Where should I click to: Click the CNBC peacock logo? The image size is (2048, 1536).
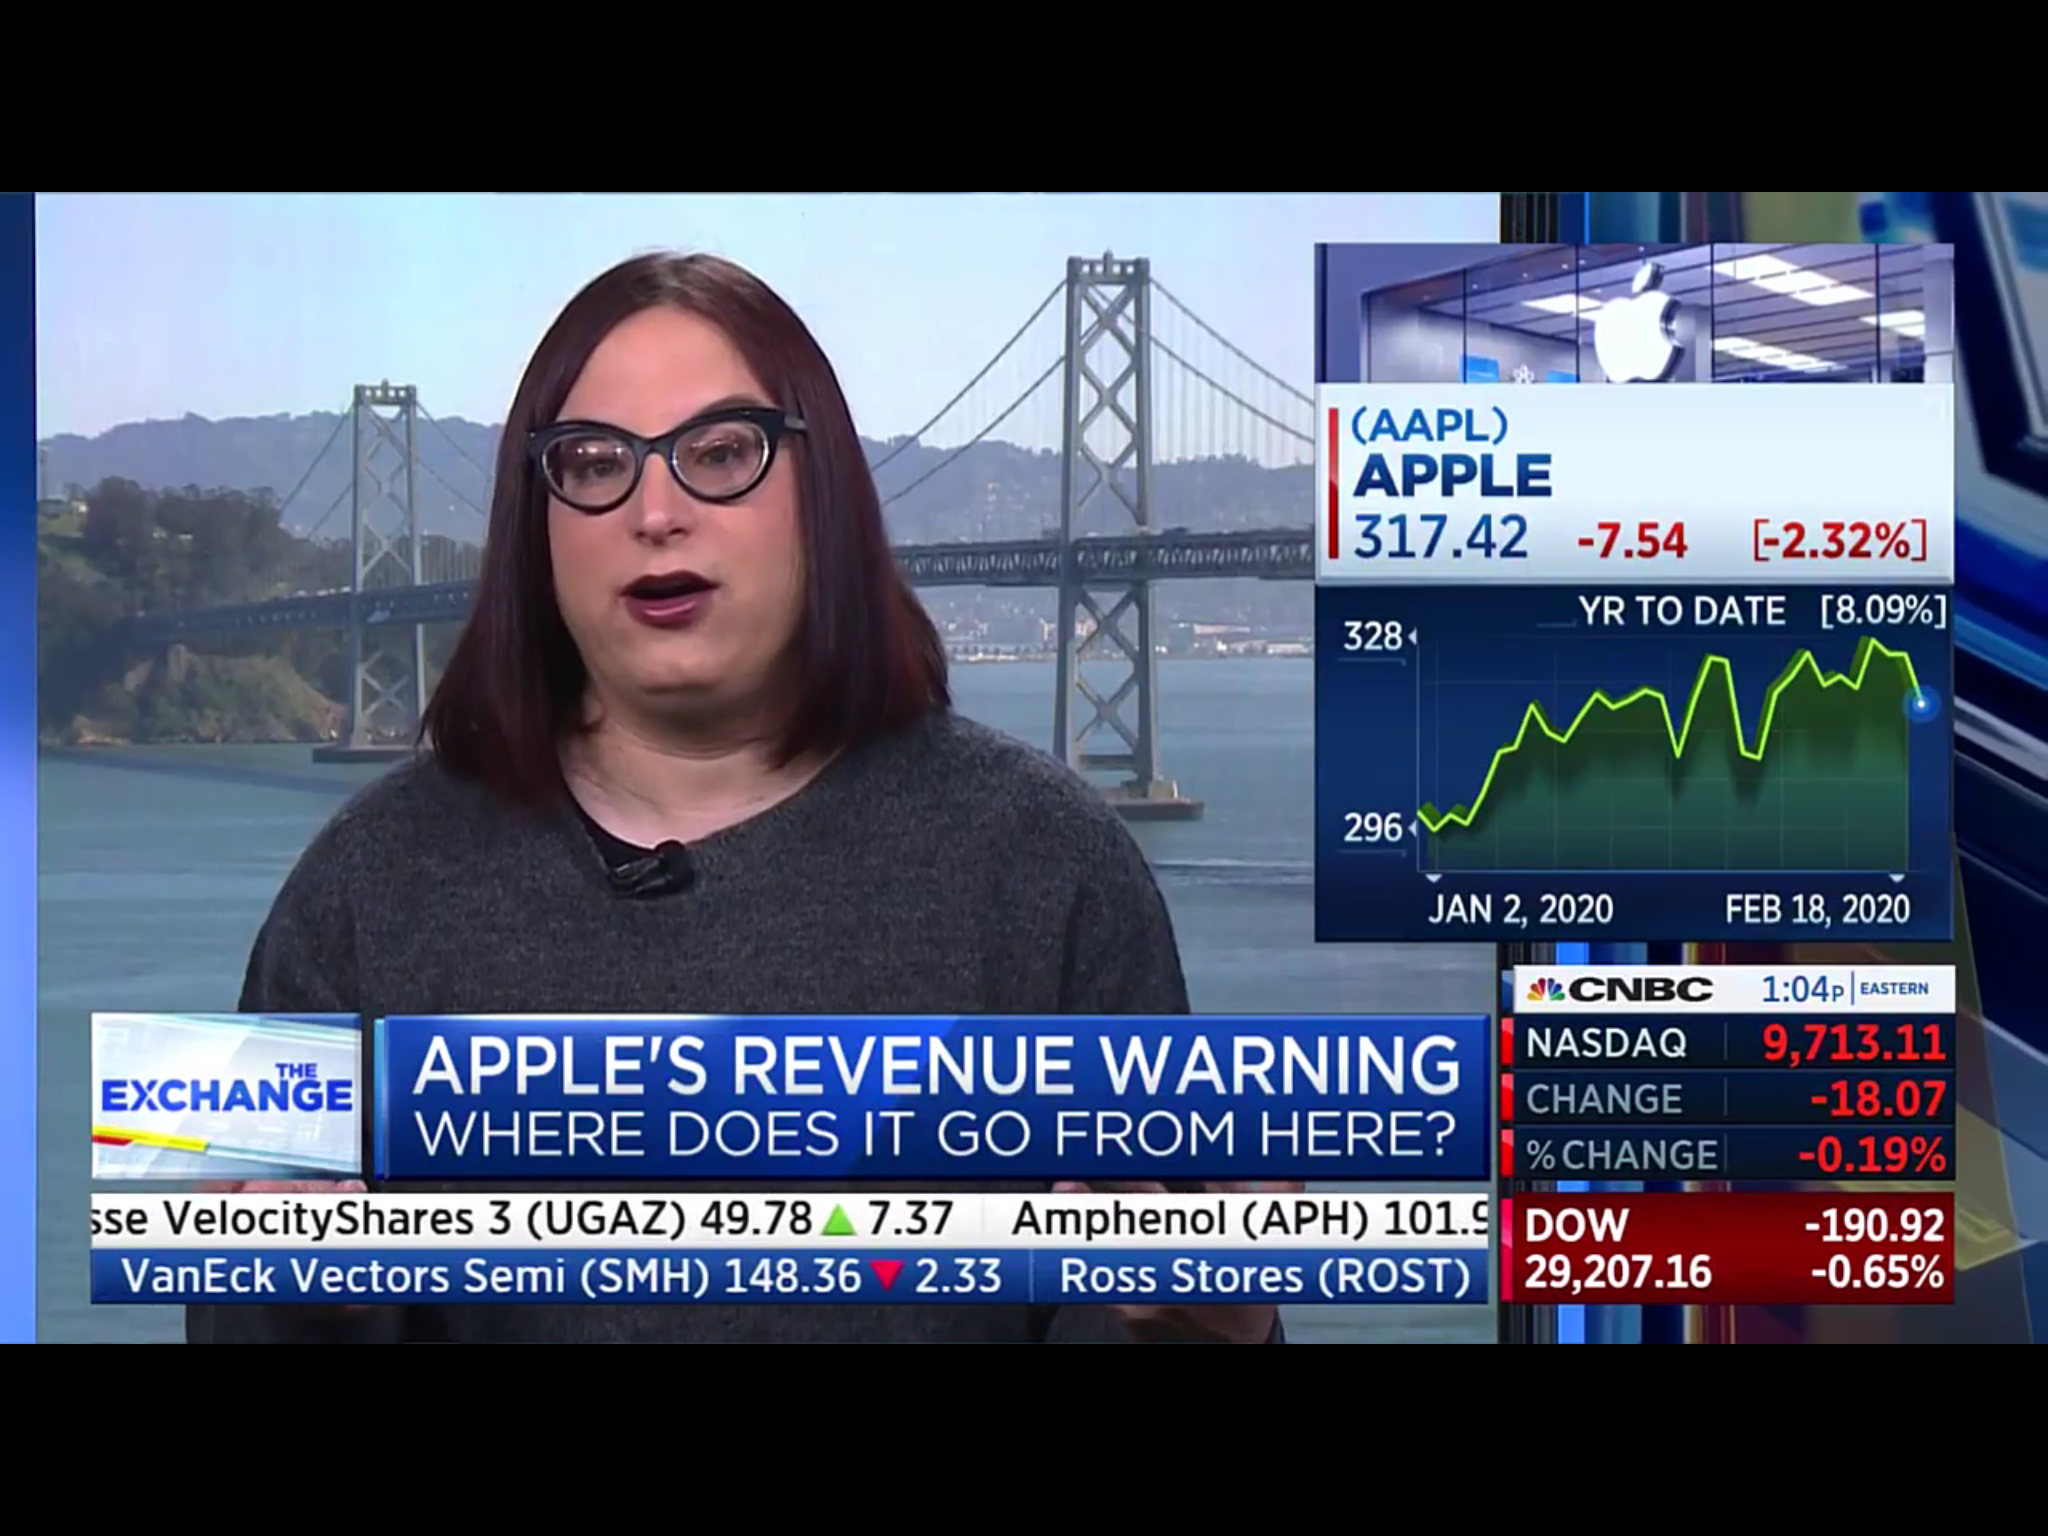pos(1545,989)
